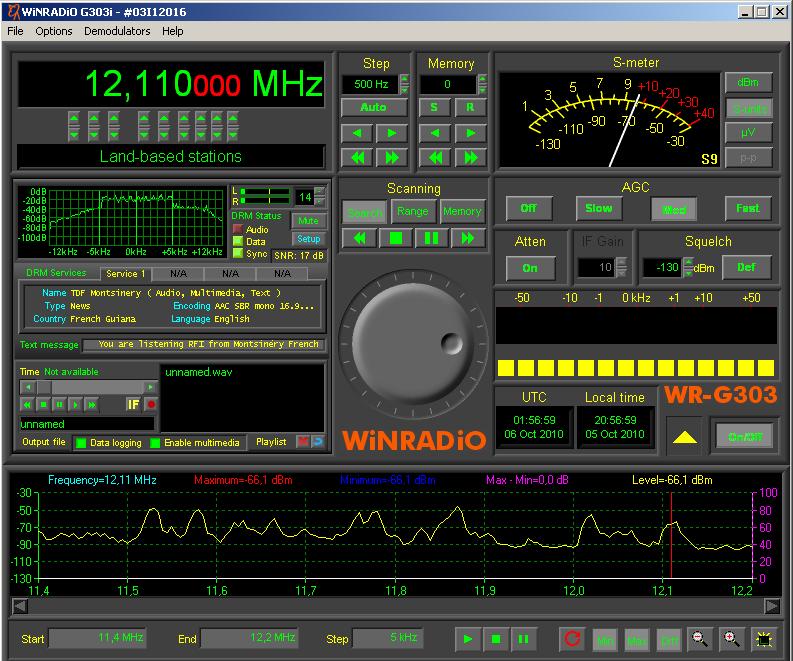Toggle the Enable multimedia checkbox

point(155,443)
